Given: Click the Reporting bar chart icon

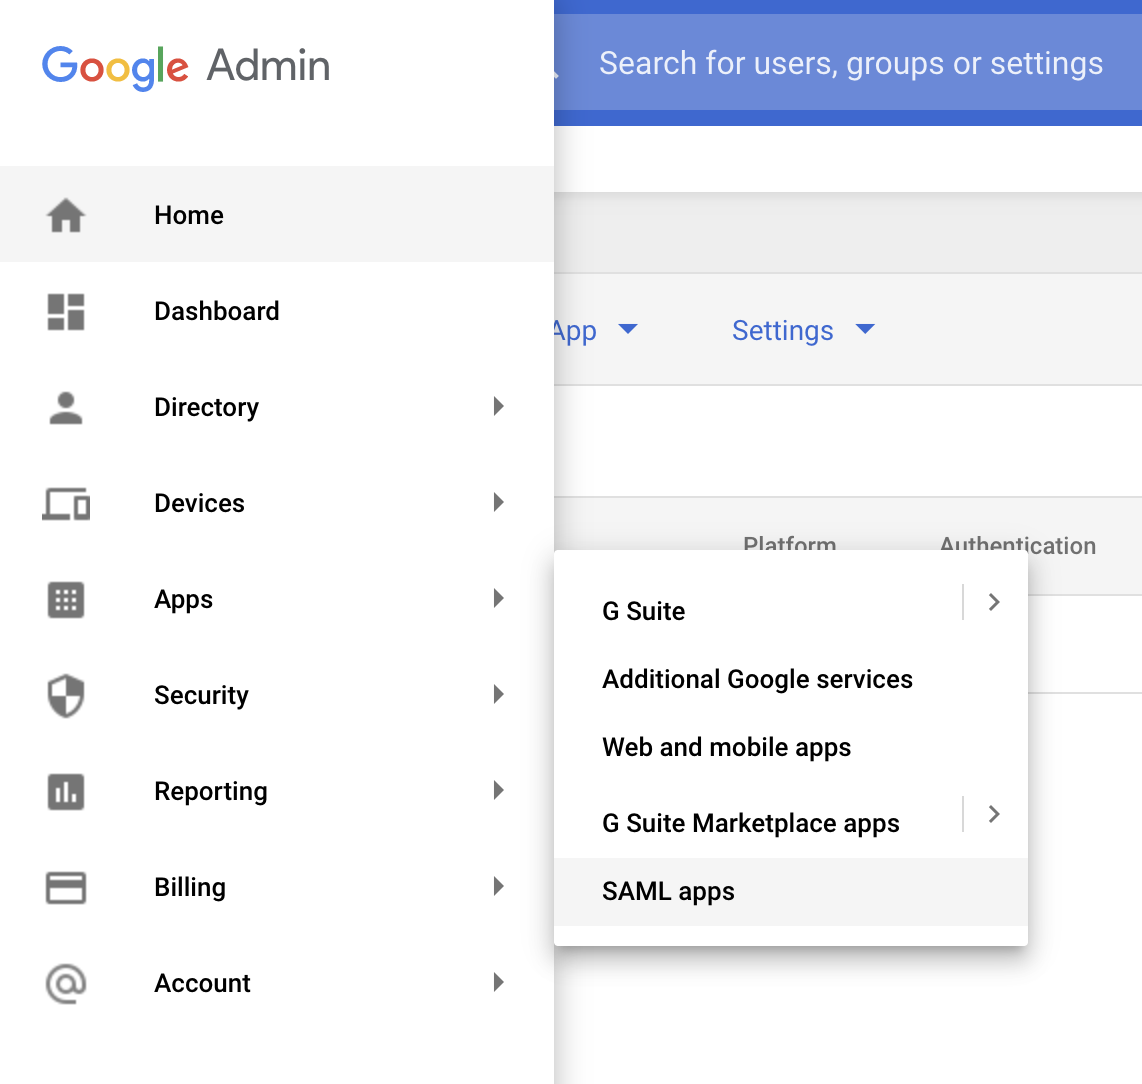Looking at the screenshot, I should click(x=66, y=791).
